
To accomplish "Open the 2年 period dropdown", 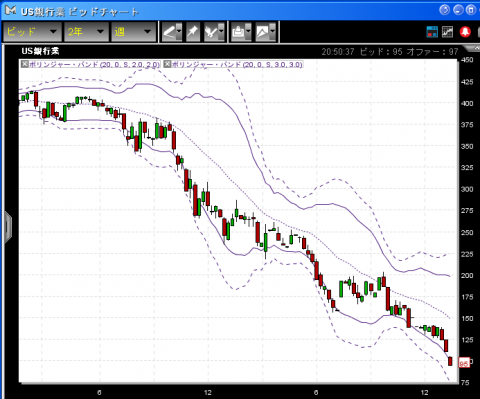I will coord(86,32).
